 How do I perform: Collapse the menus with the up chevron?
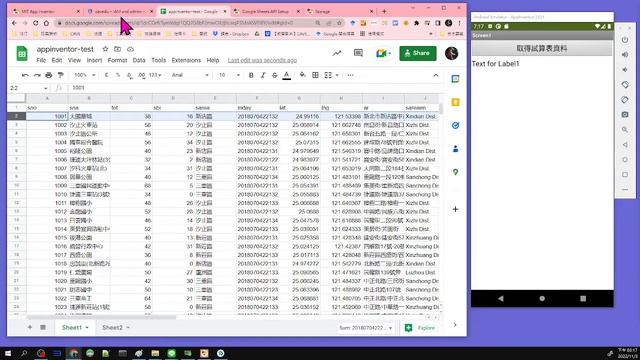click(x=436, y=76)
